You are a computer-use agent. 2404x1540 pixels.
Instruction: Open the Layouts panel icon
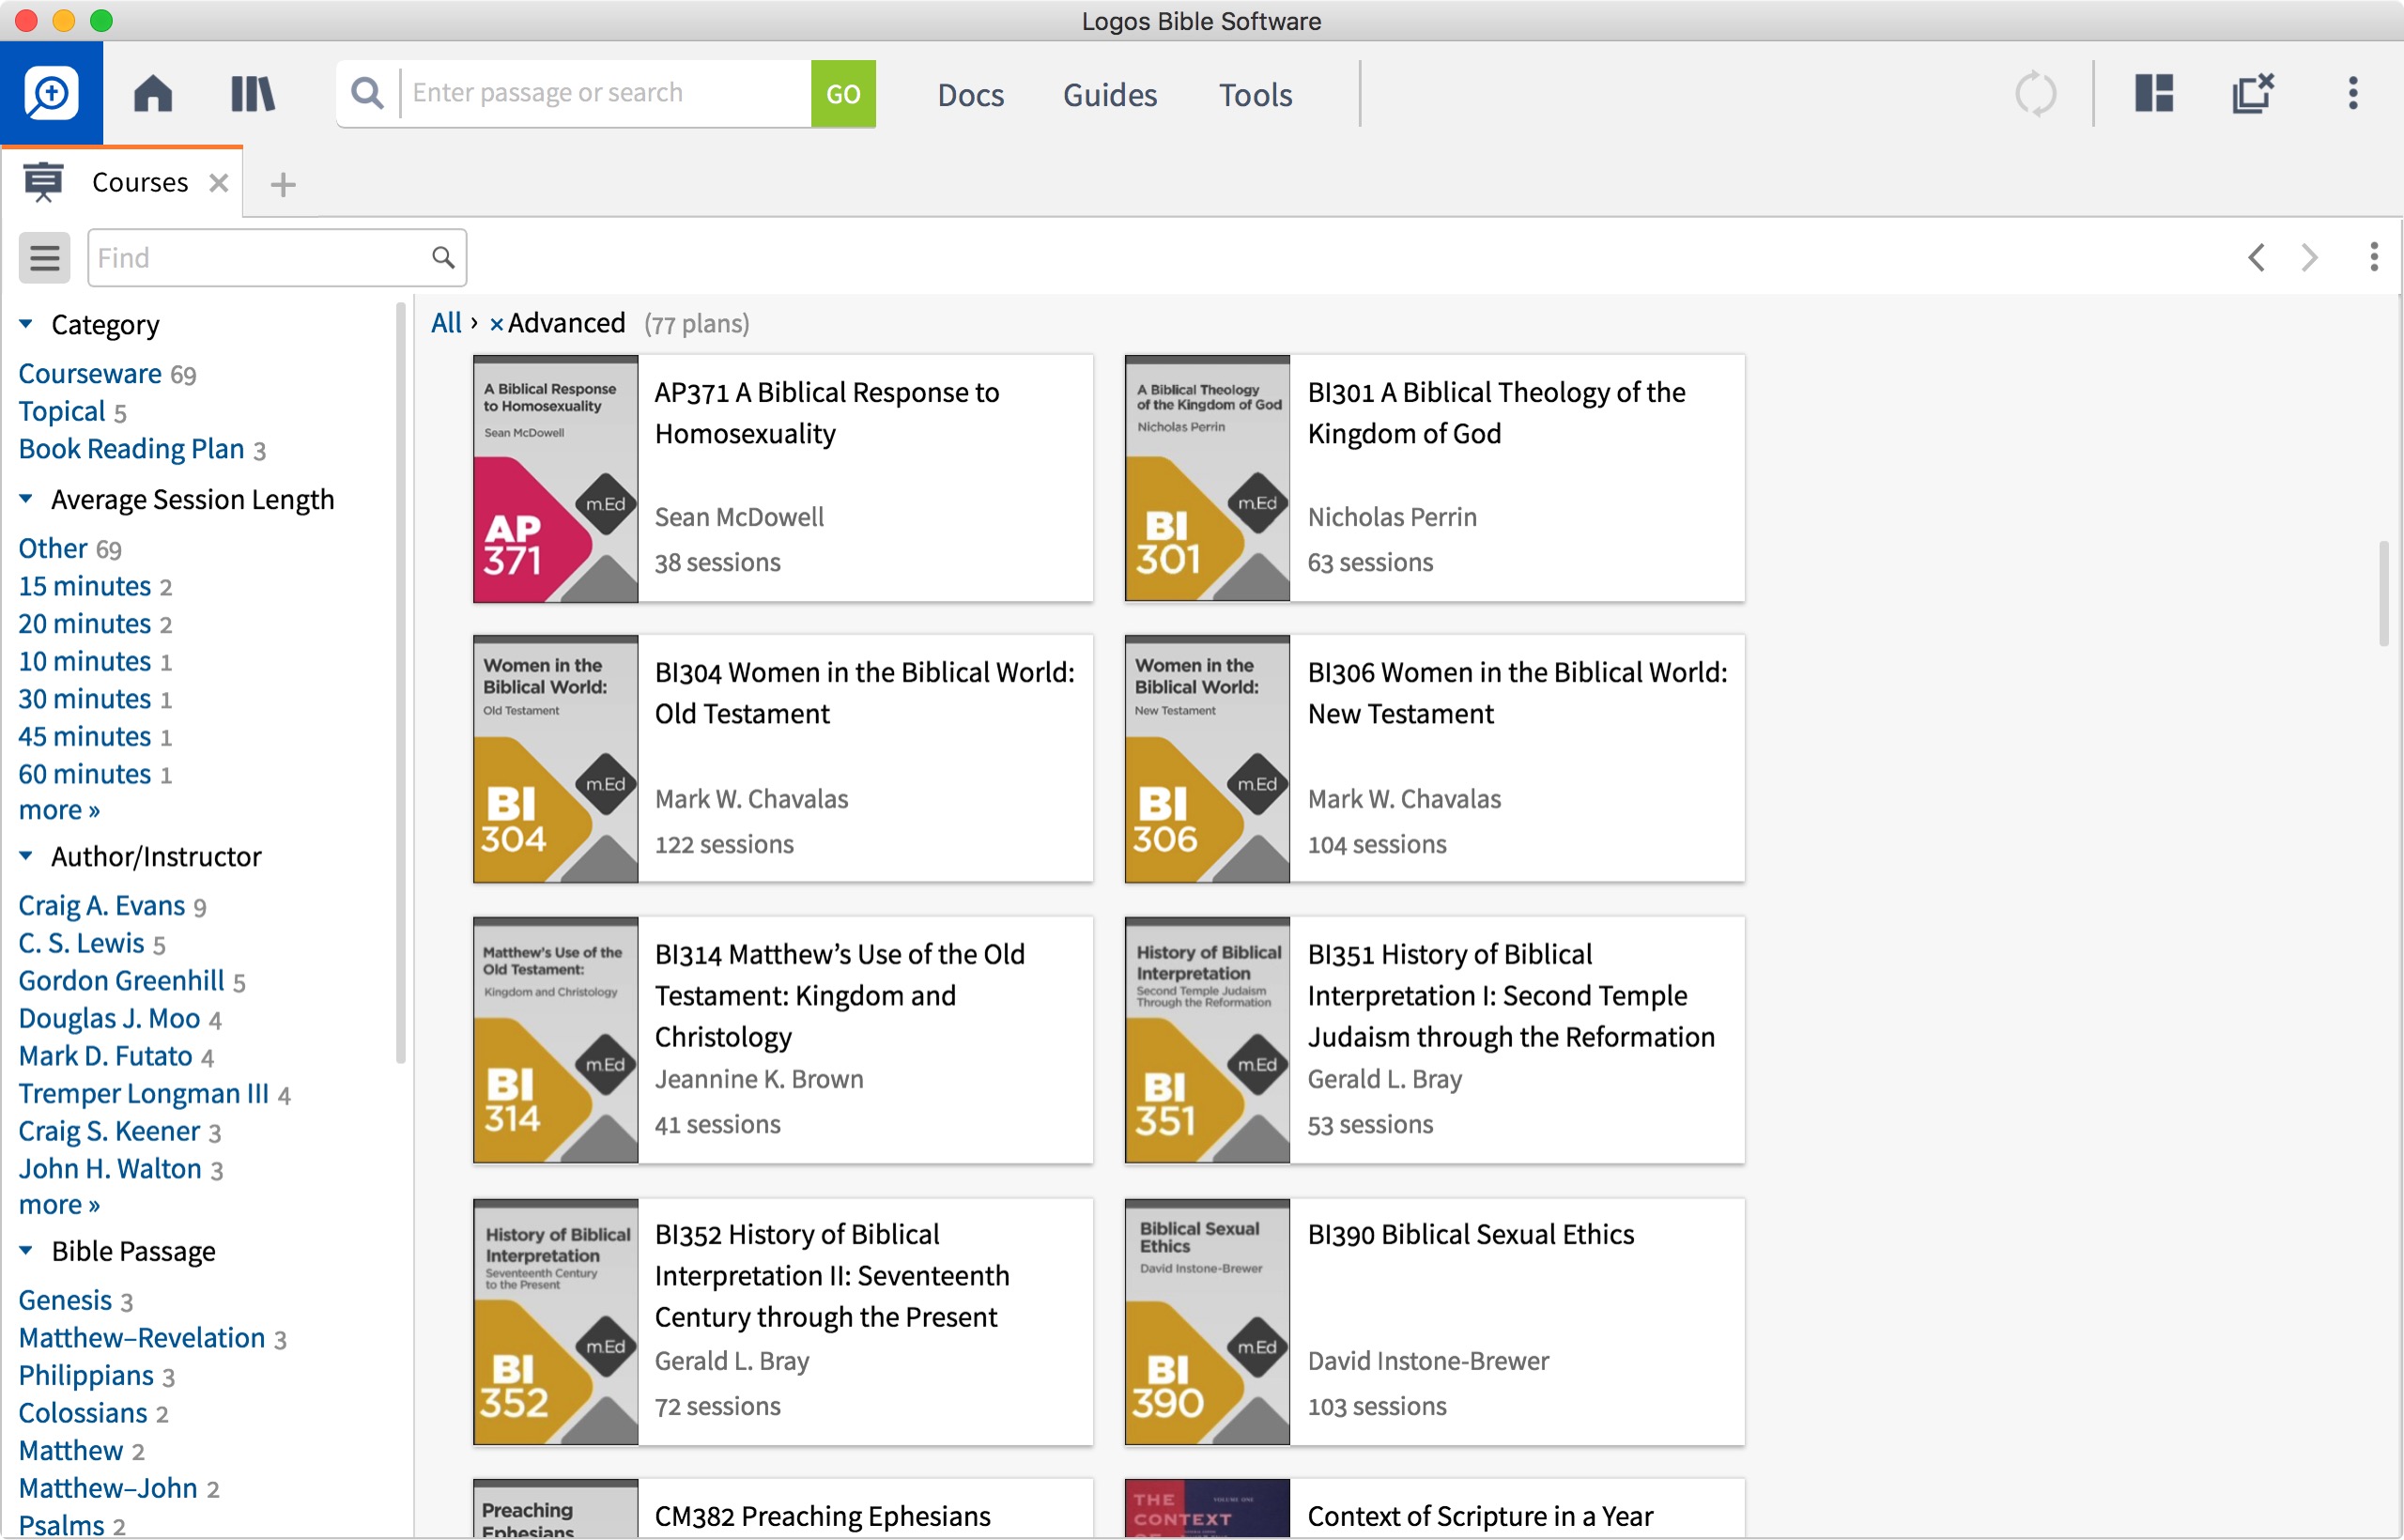pyautogui.click(x=2153, y=94)
